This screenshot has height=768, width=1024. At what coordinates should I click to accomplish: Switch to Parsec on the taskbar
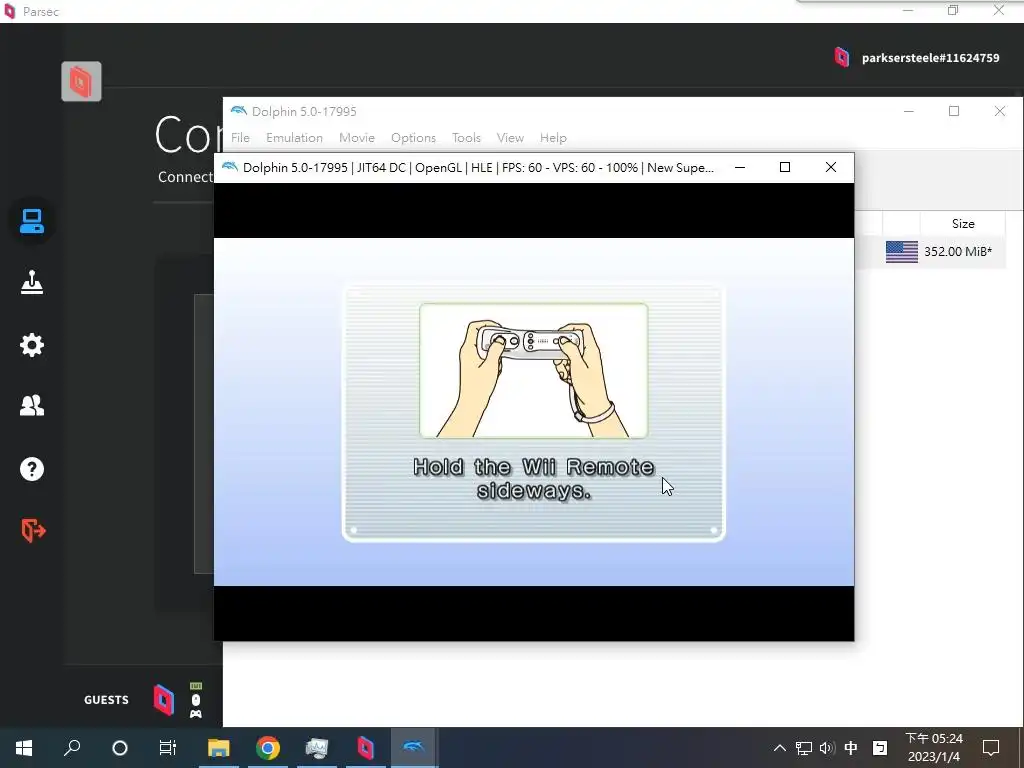click(366, 748)
